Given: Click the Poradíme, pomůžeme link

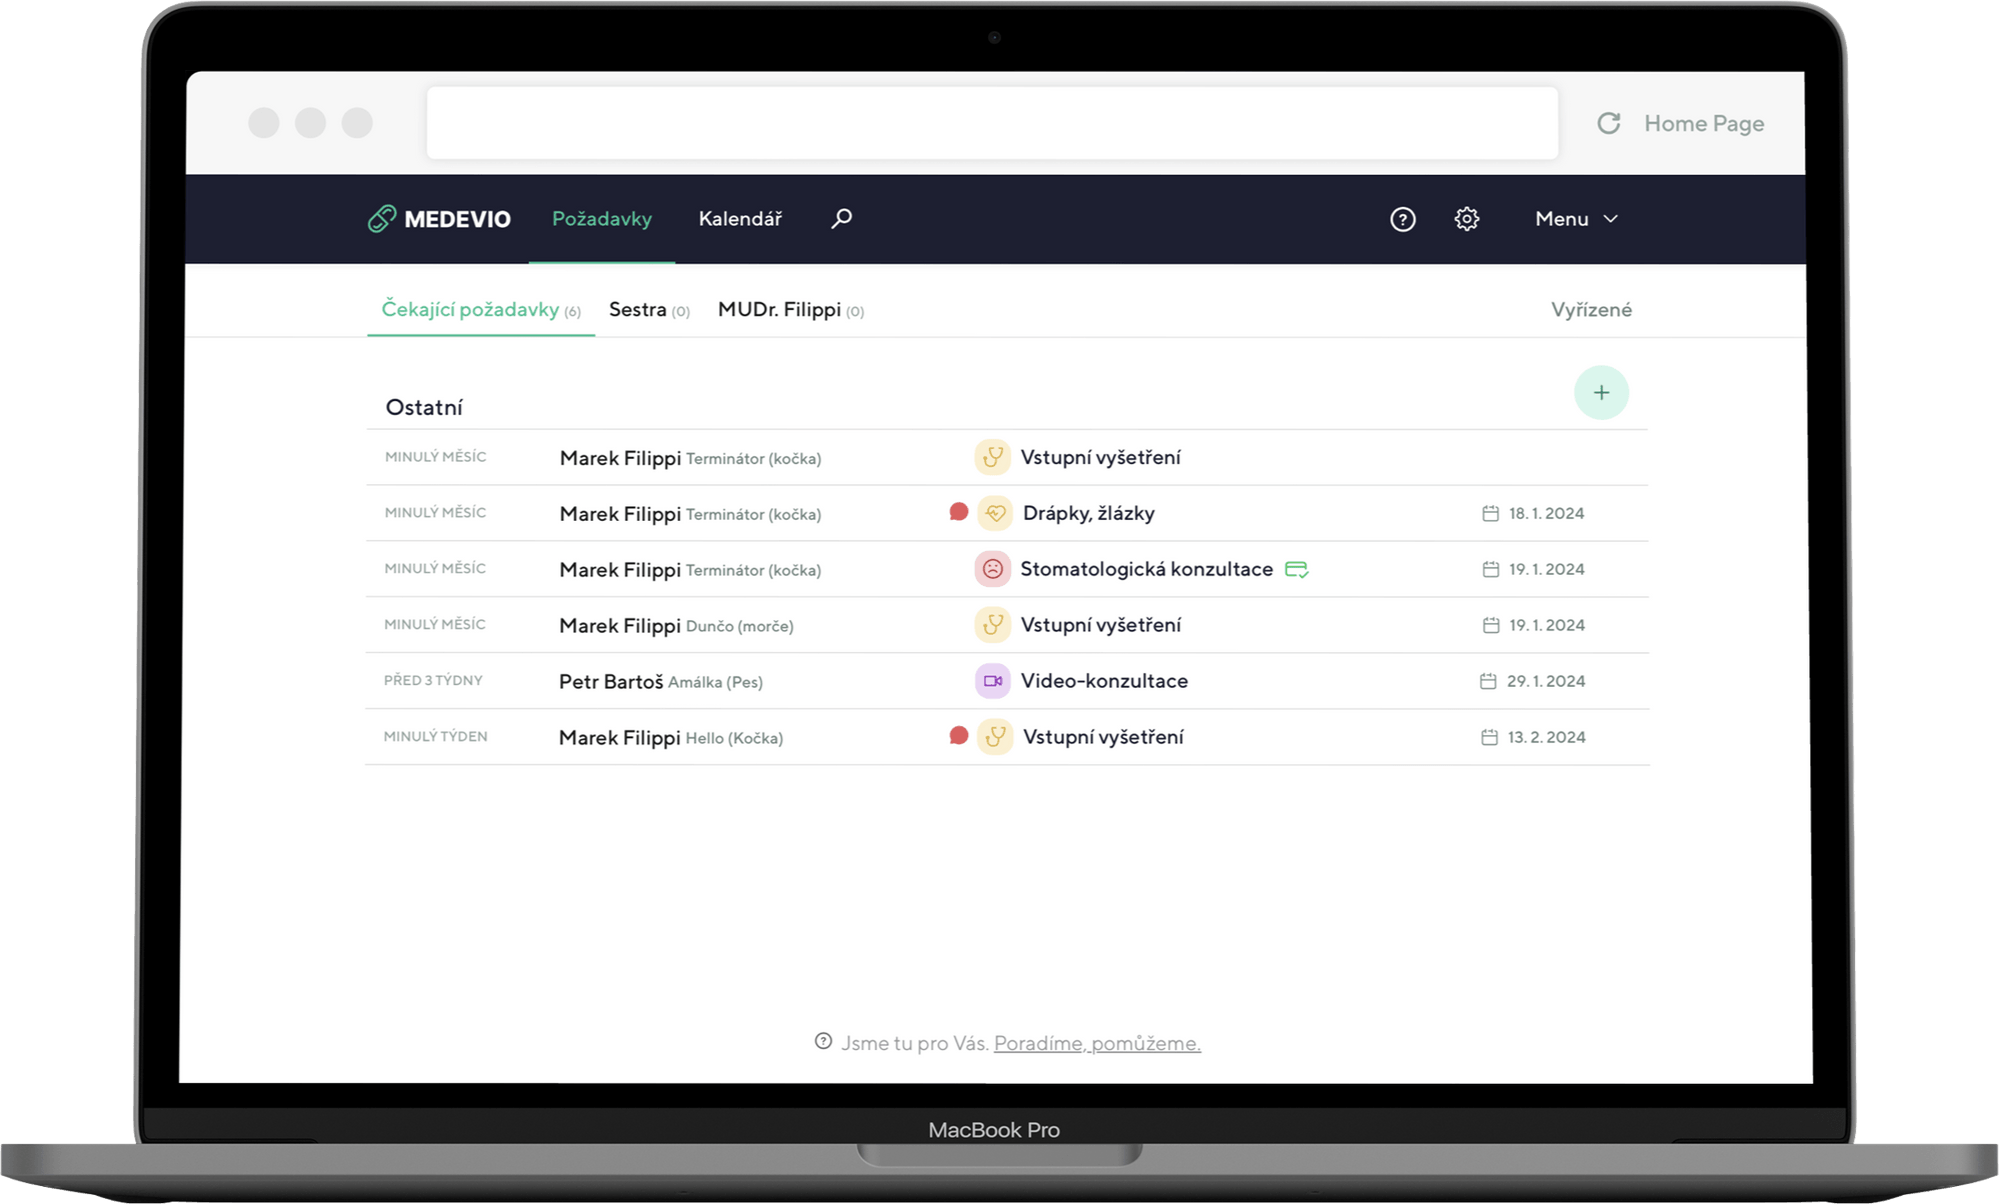Looking at the screenshot, I should tap(1096, 1043).
